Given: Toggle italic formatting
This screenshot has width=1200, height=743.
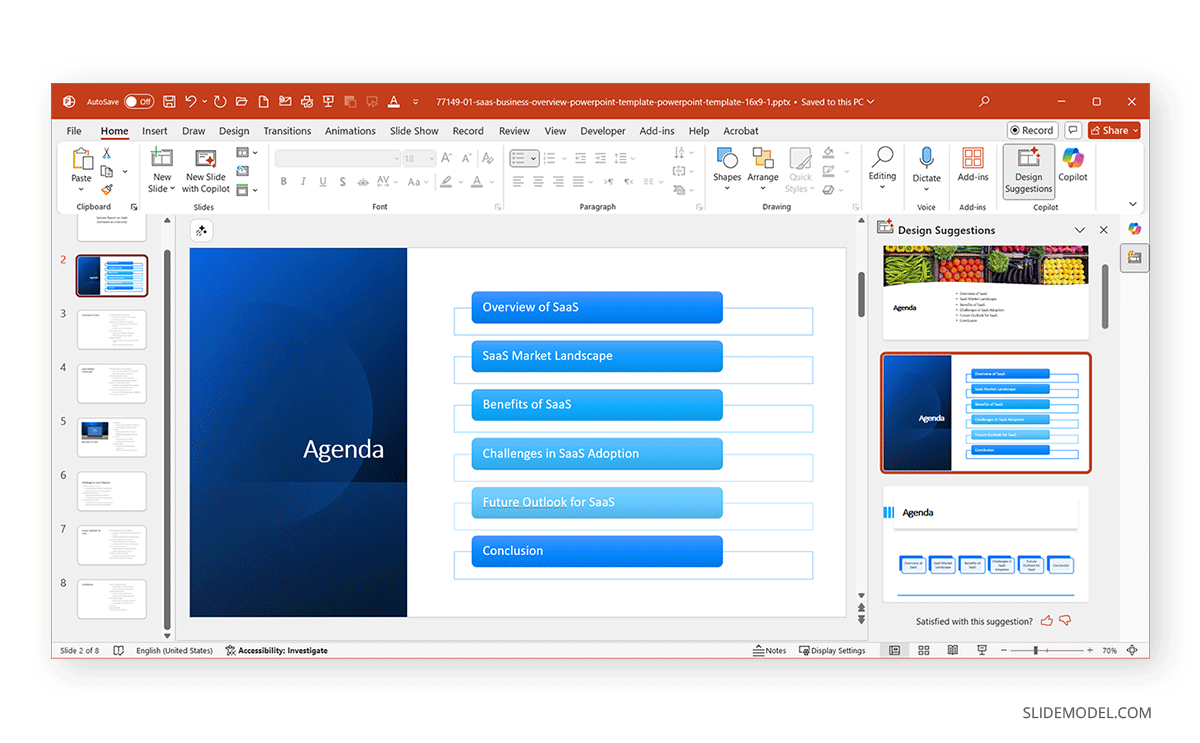Looking at the screenshot, I should click(303, 181).
